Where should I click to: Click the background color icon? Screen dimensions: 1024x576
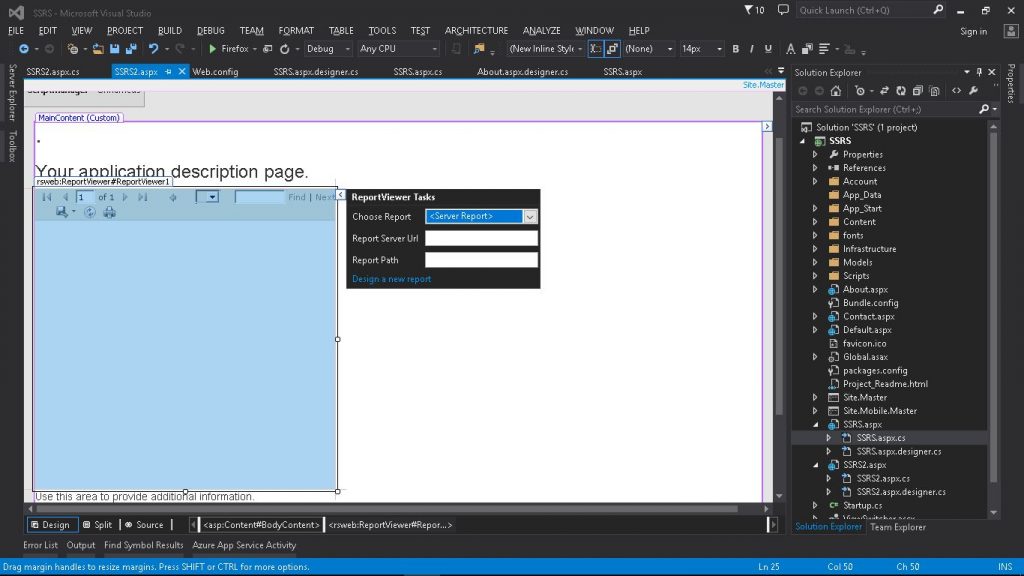(x=807, y=49)
